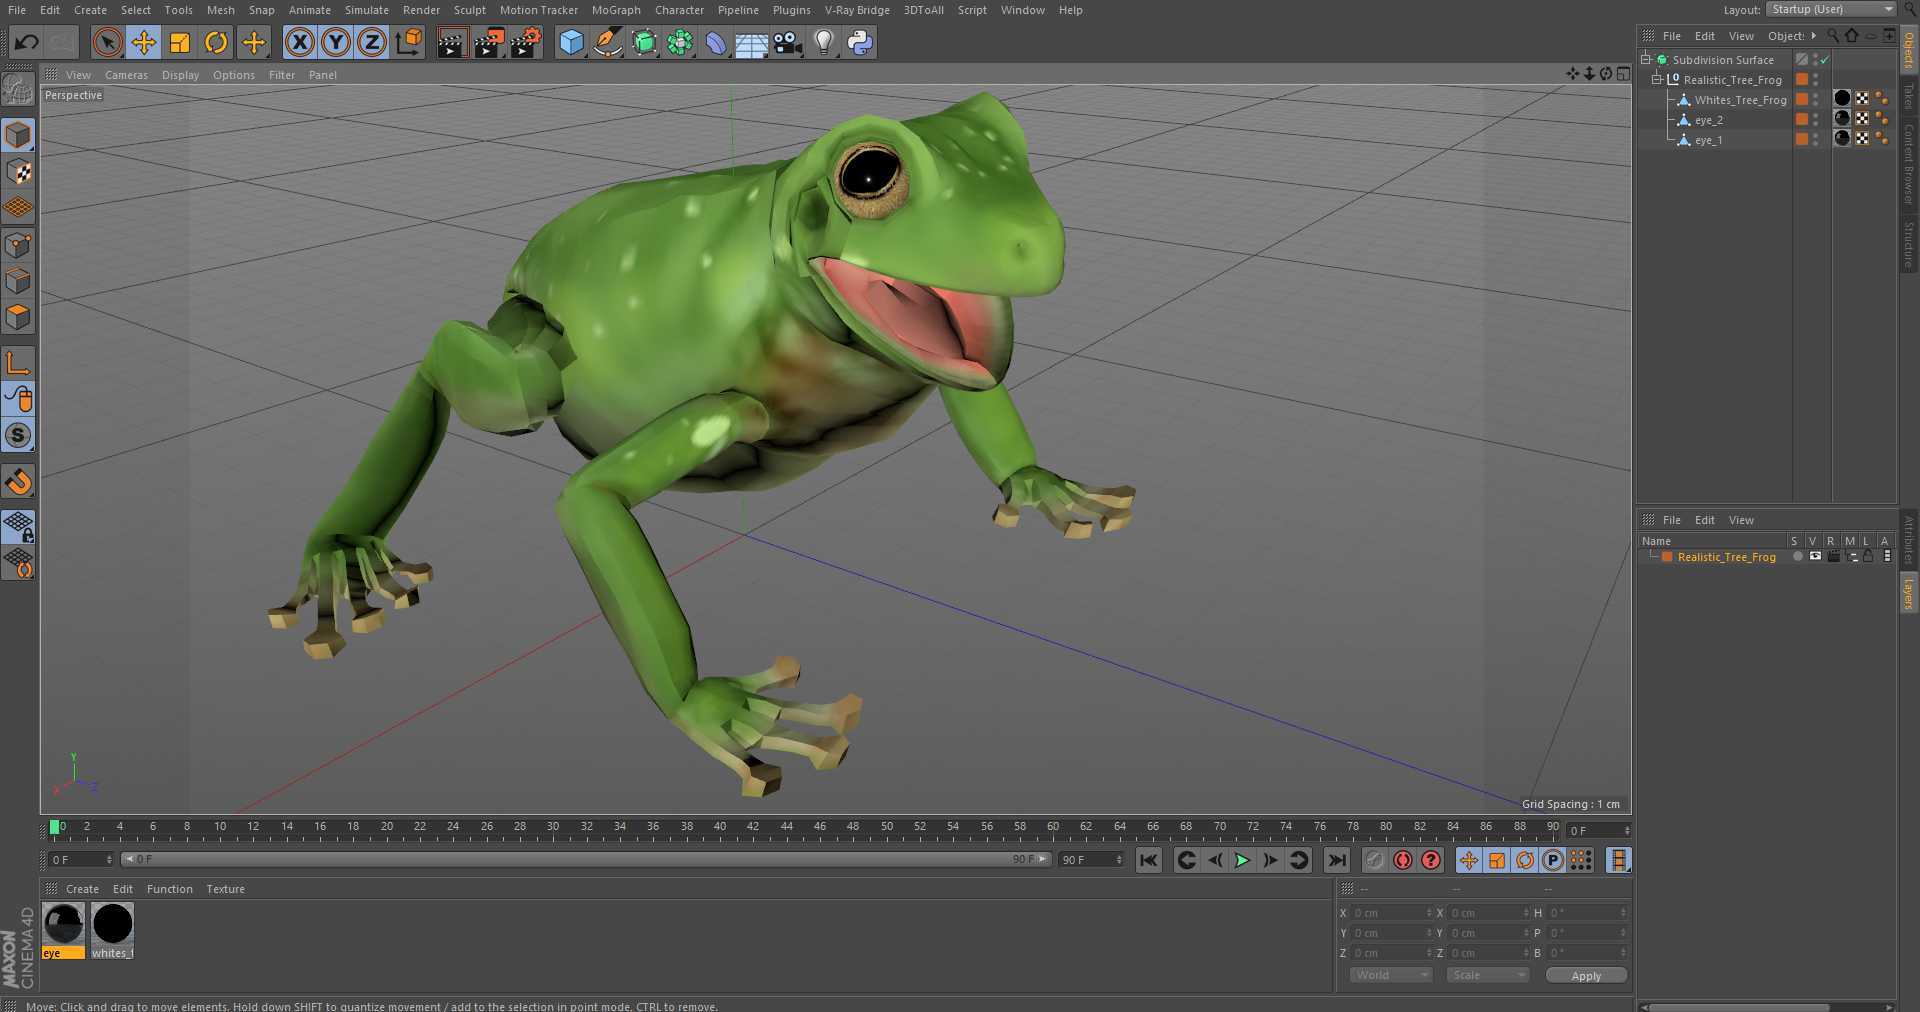
Task: Click the Render to Picture Viewer icon
Action: point(489,42)
